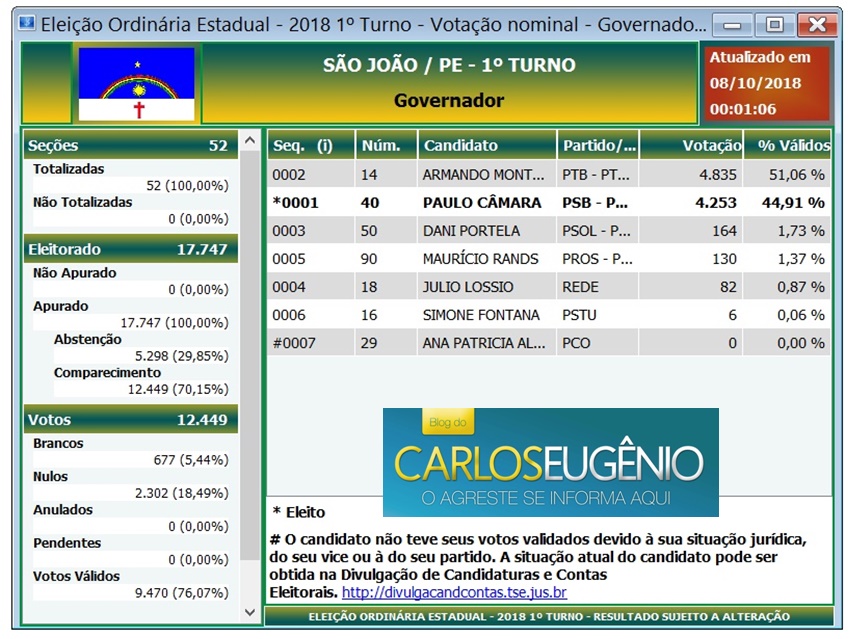
Task: Click the SÃO JOÃO / PE - 1º TURNO heading
Action: point(449,65)
